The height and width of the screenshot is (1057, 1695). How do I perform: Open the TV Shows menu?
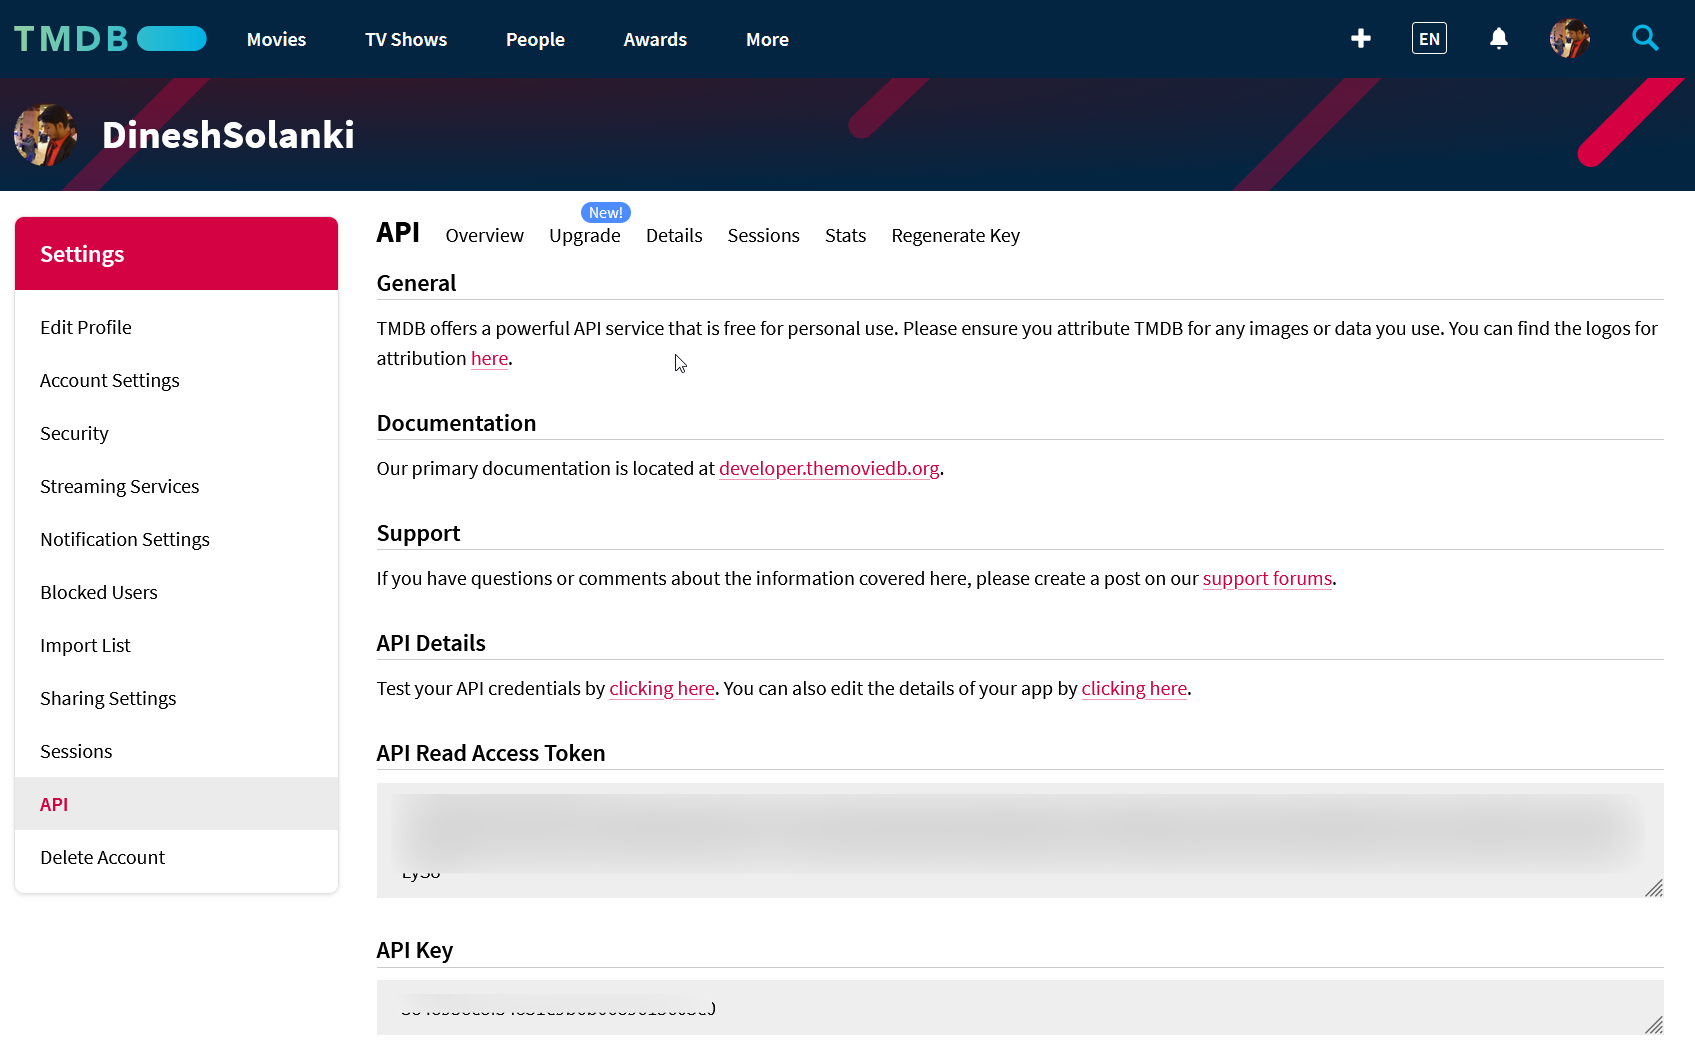(x=406, y=39)
